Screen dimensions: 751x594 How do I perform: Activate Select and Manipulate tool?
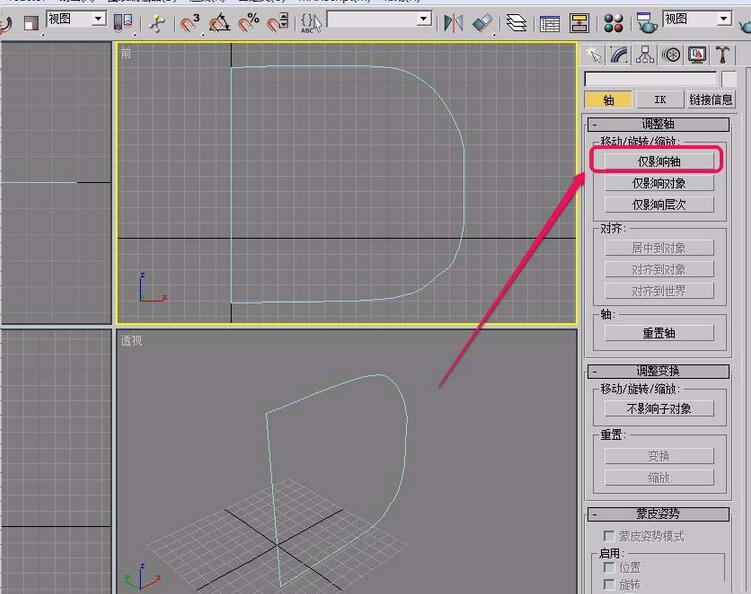click(x=157, y=23)
